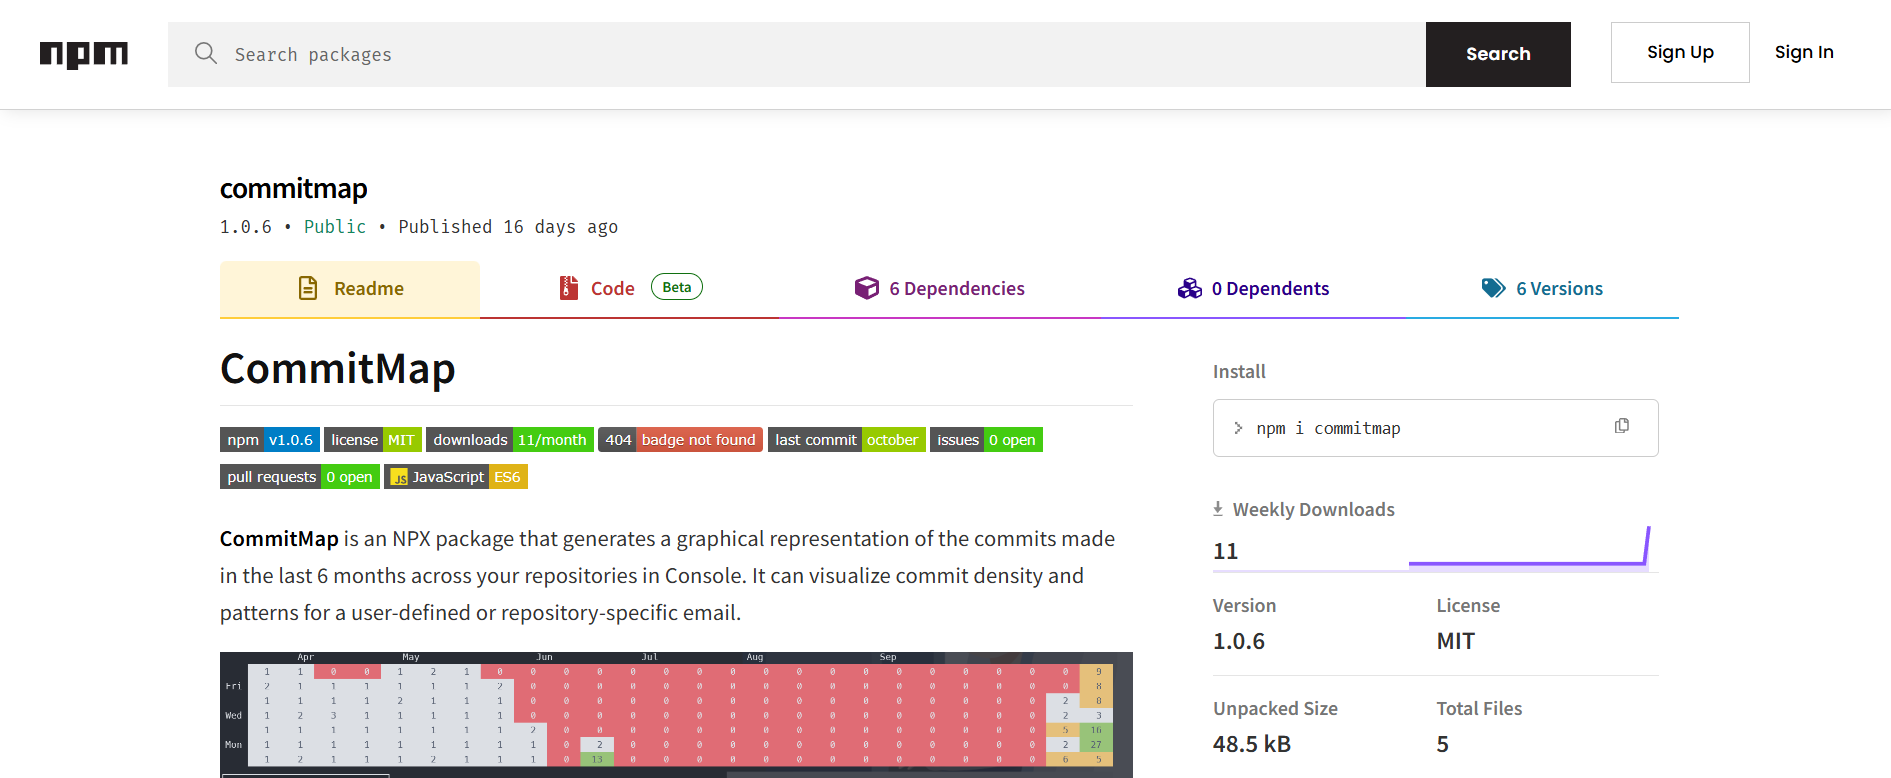Select the Readme tab
Screen dimensions: 1891x778
click(x=350, y=289)
